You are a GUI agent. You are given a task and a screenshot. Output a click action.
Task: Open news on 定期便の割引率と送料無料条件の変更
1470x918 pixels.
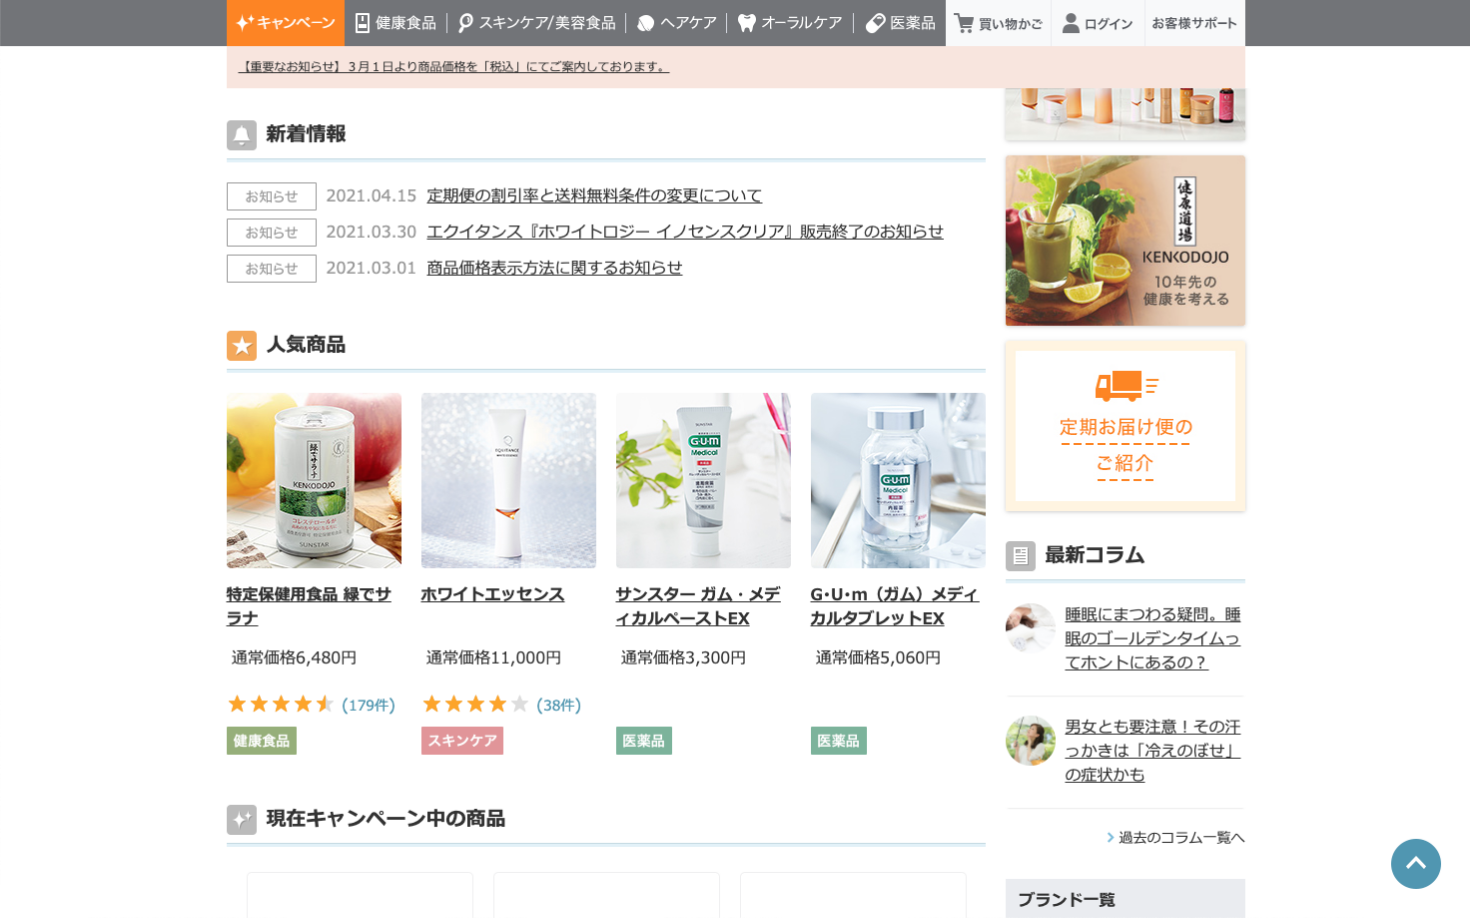[x=594, y=196]
